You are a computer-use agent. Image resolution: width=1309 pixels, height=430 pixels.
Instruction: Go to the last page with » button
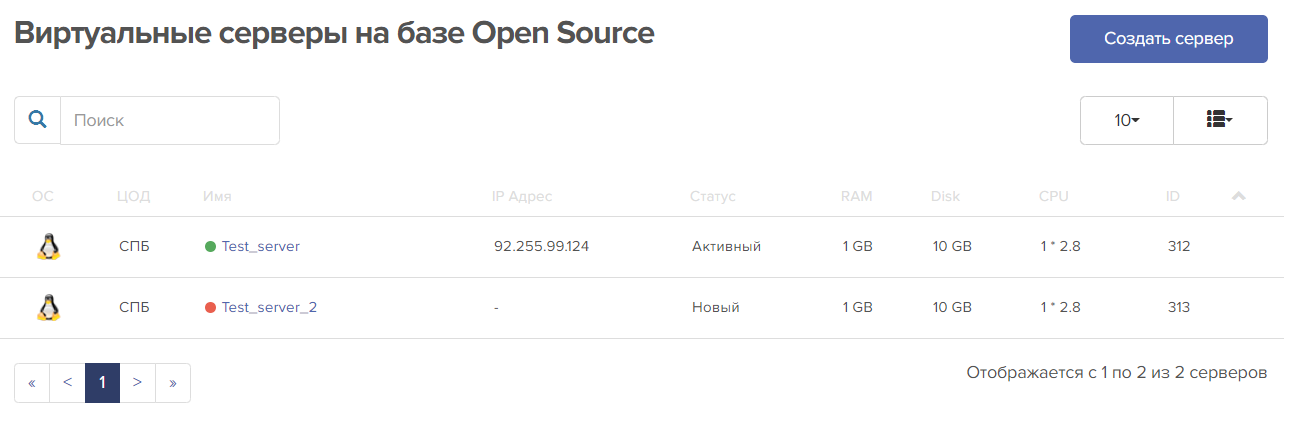click(x=173, y=382)
